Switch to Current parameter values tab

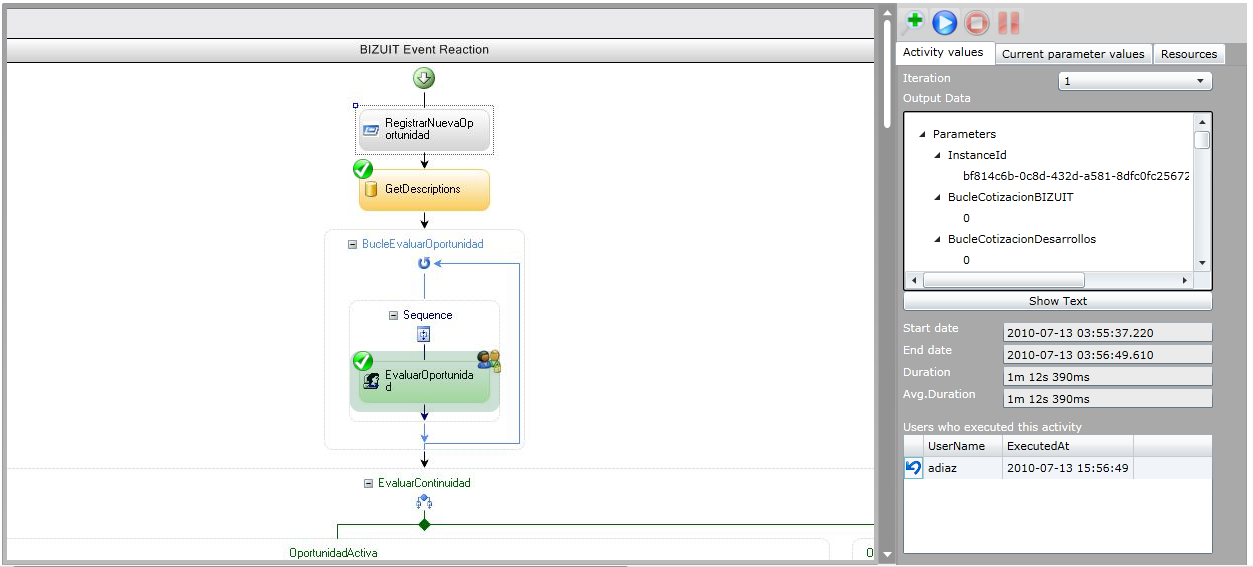coord(1073,54)
